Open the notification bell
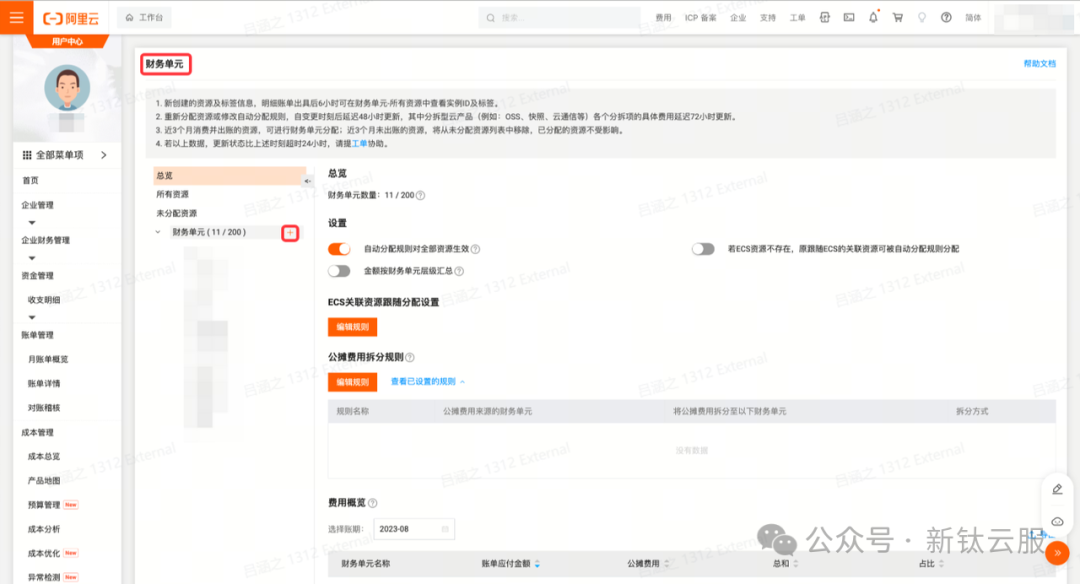Viewport: 1080px width, 584px height. point(873,18)
